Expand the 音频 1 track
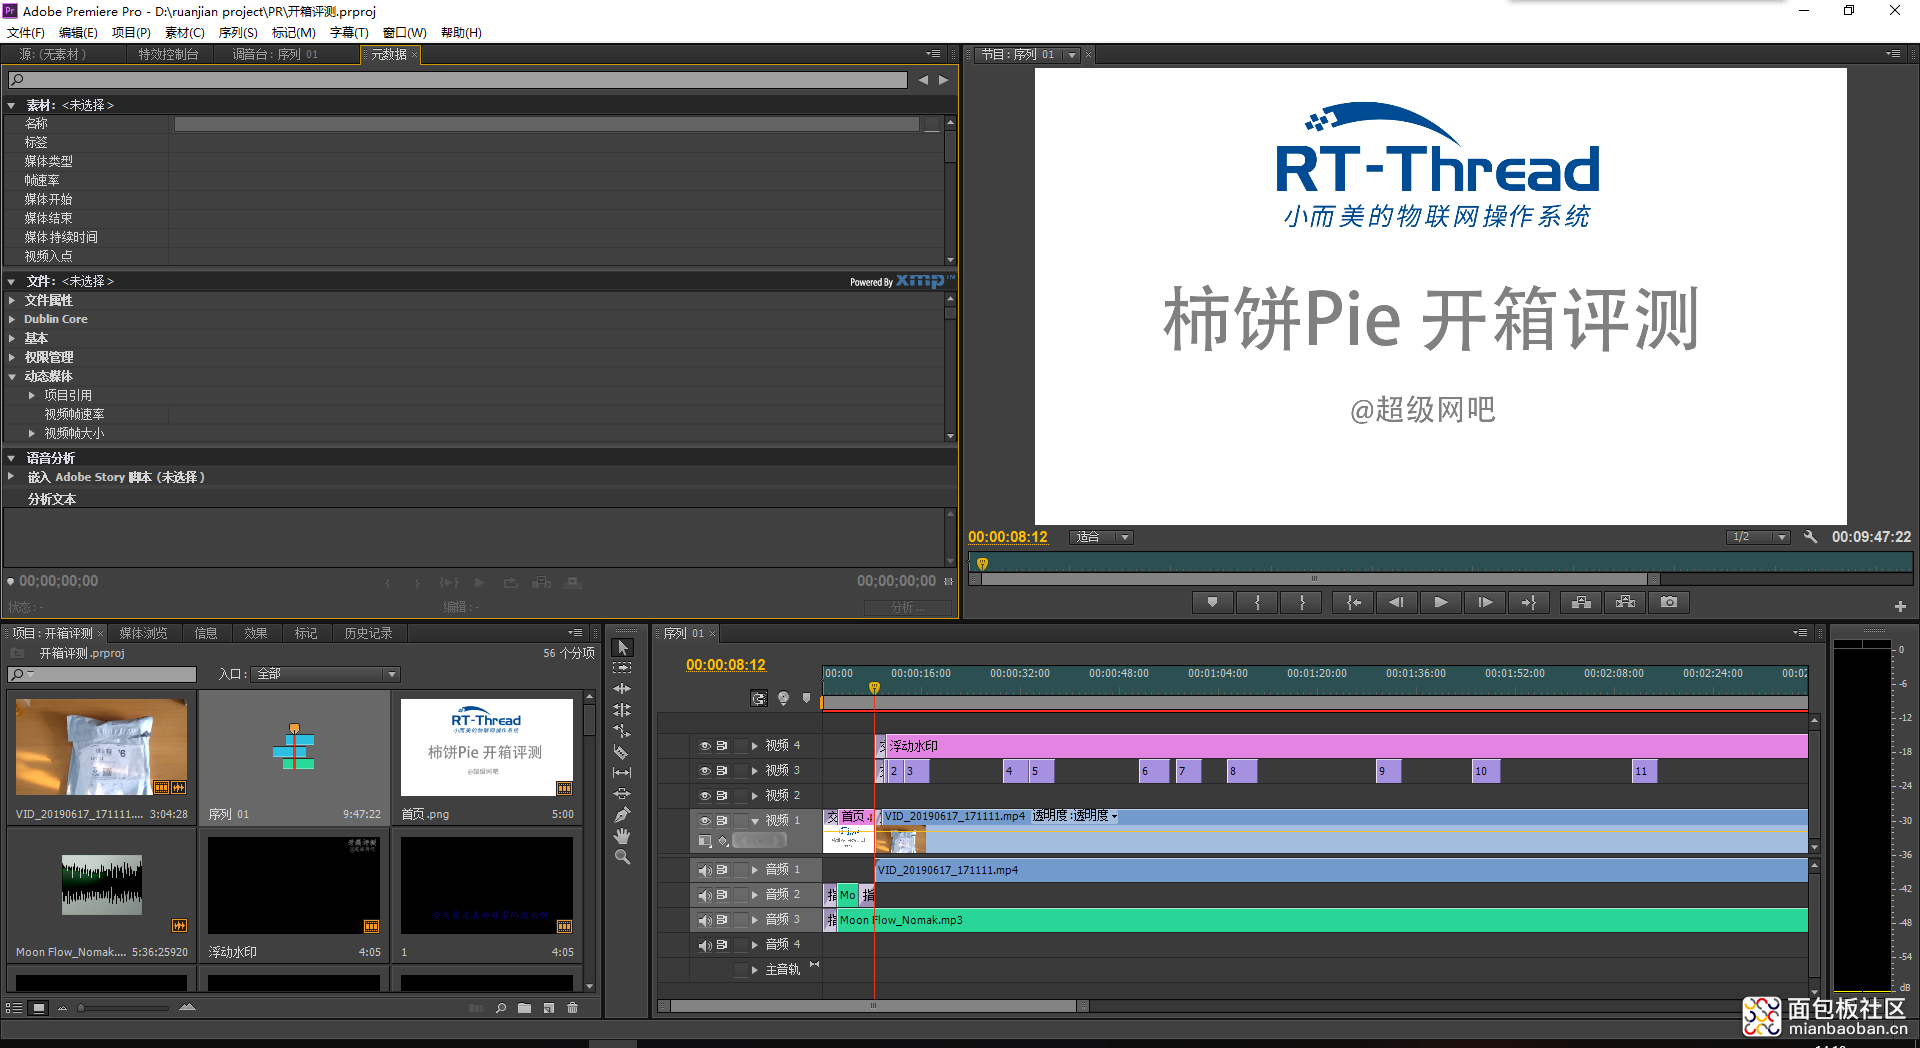Screen dimensions: 1920x1048 pyautogui.click(x=755, y=870)
